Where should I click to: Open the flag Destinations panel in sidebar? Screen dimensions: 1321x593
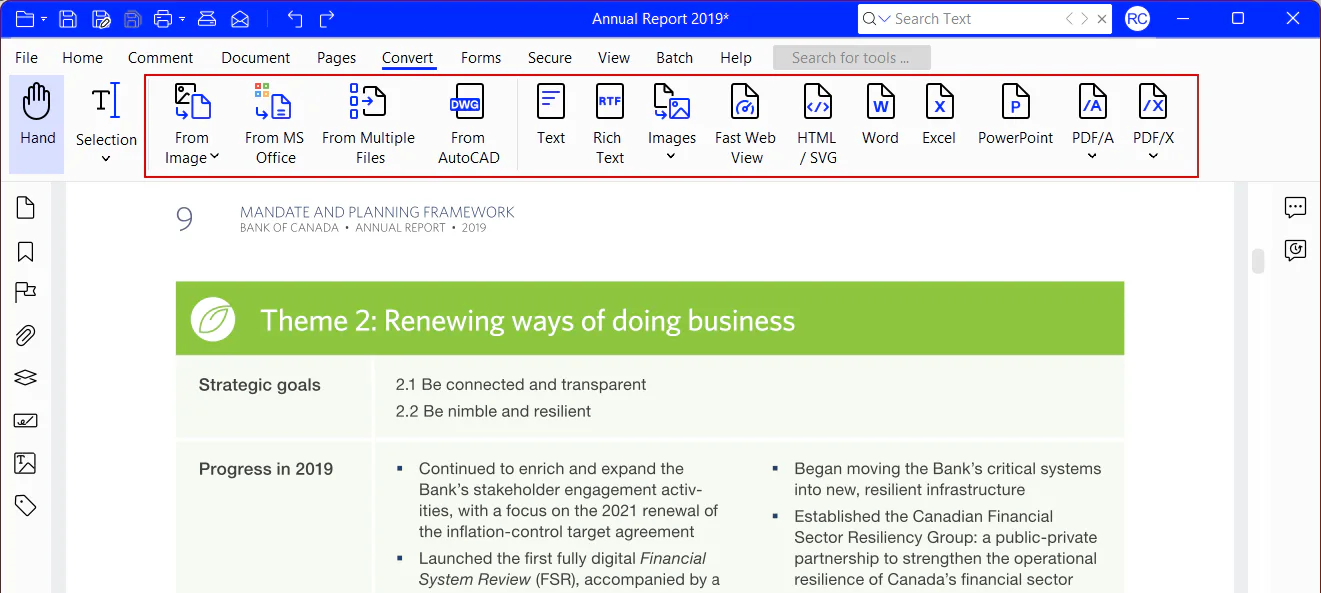pos(26,292)
